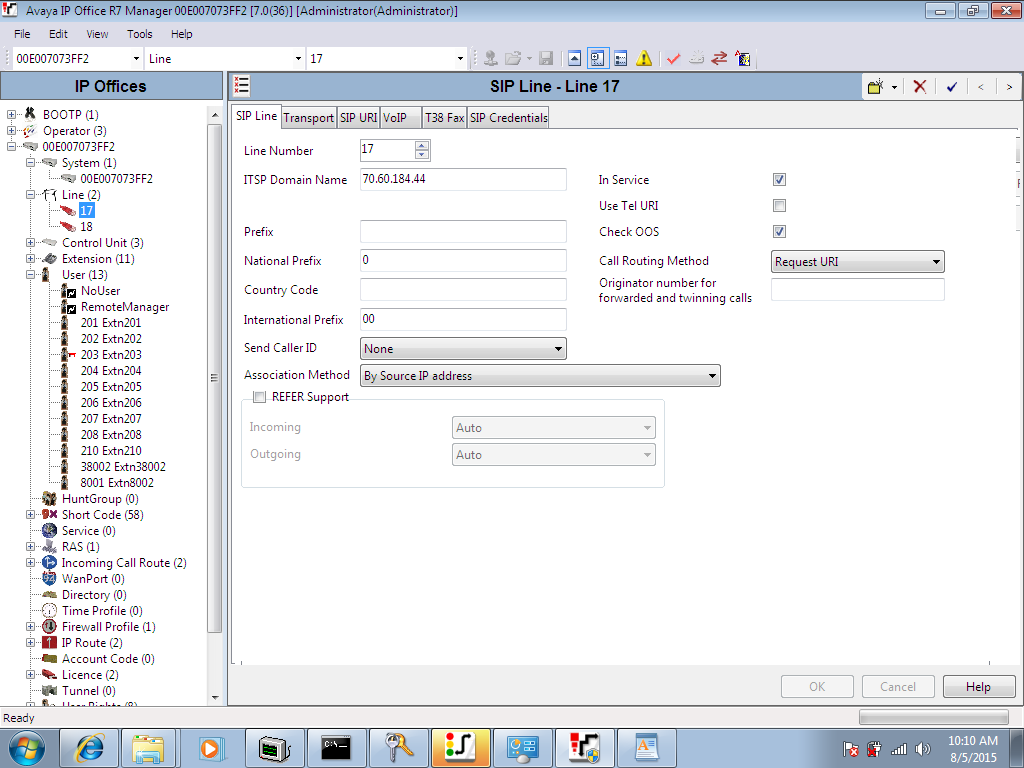Click the ITSP Domain Name field
Image resolution: width=1024 pixels, height=768 pixels.
coord(463,180)
